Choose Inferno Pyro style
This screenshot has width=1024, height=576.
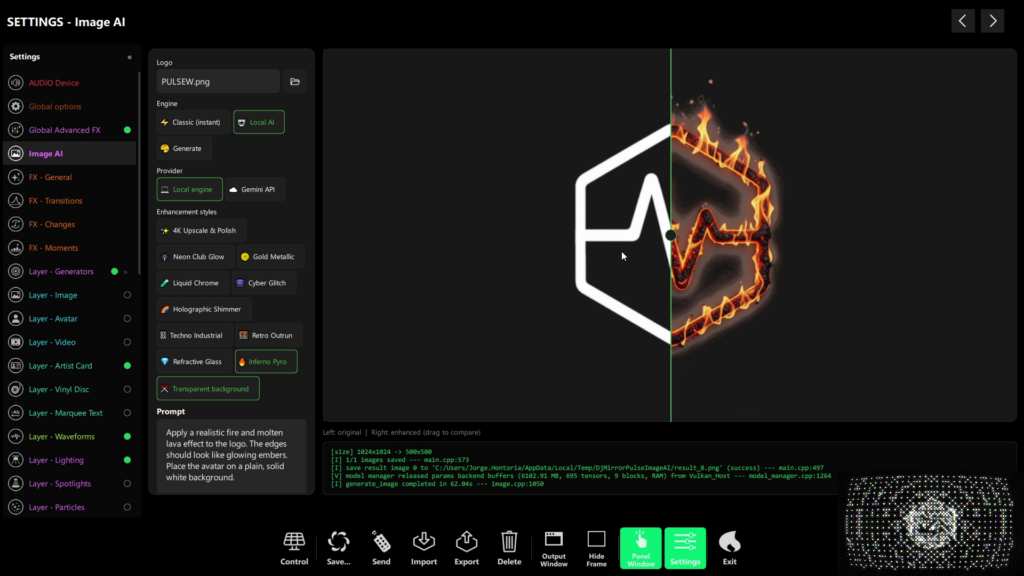point(266,361)
